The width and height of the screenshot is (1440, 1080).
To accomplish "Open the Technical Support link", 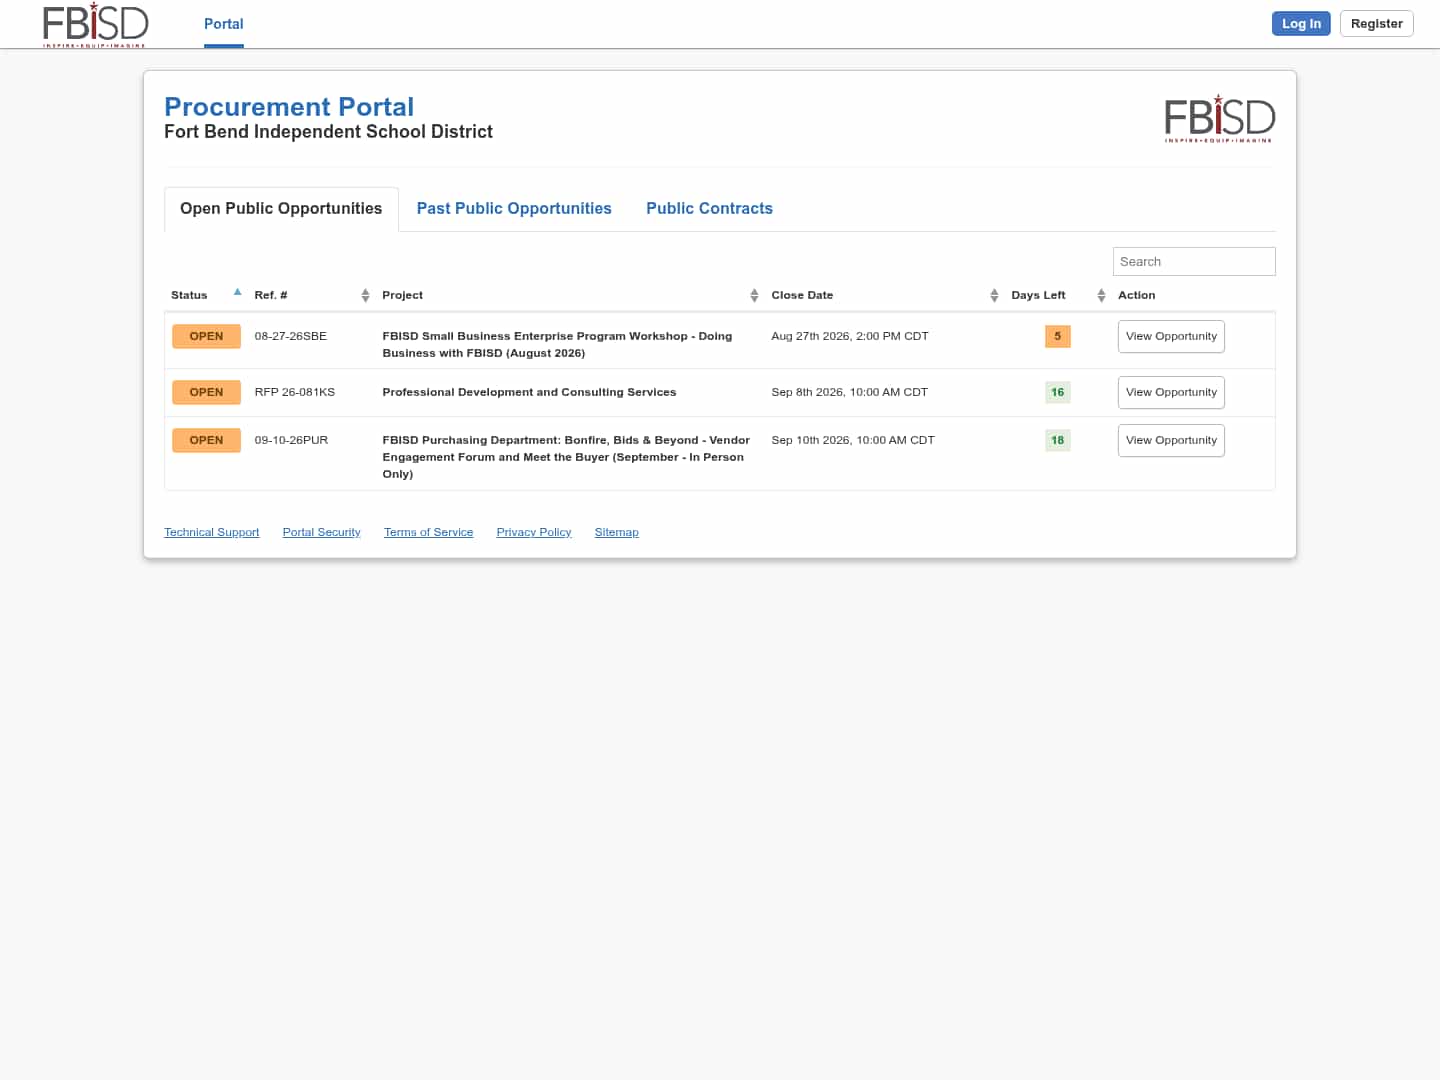I will point(212,532).
